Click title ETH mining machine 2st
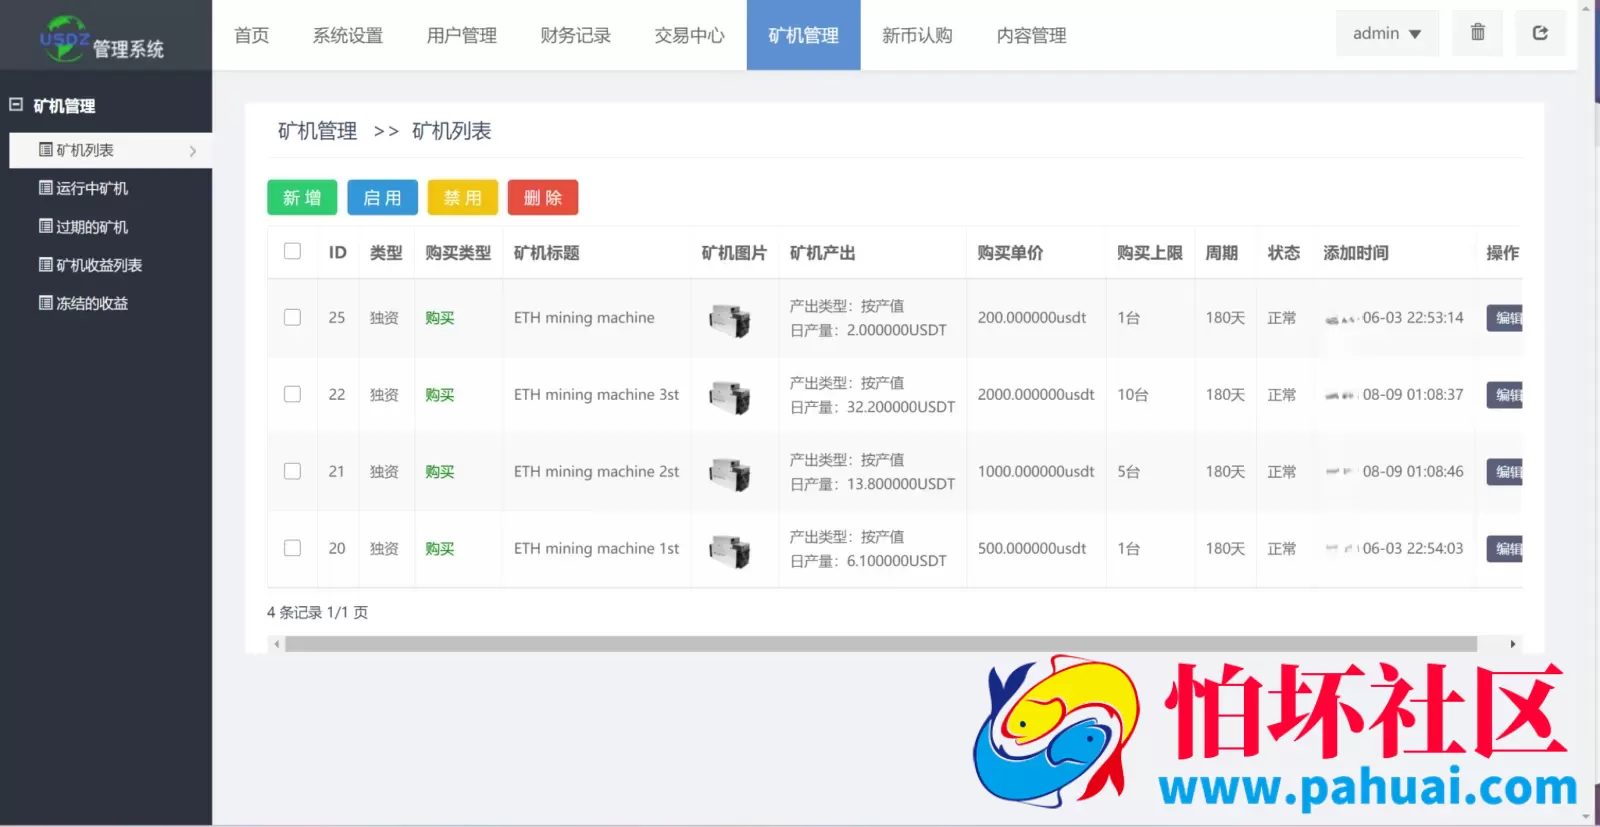Viewport: 1600px width, 827px height. [x=596, y=472]
